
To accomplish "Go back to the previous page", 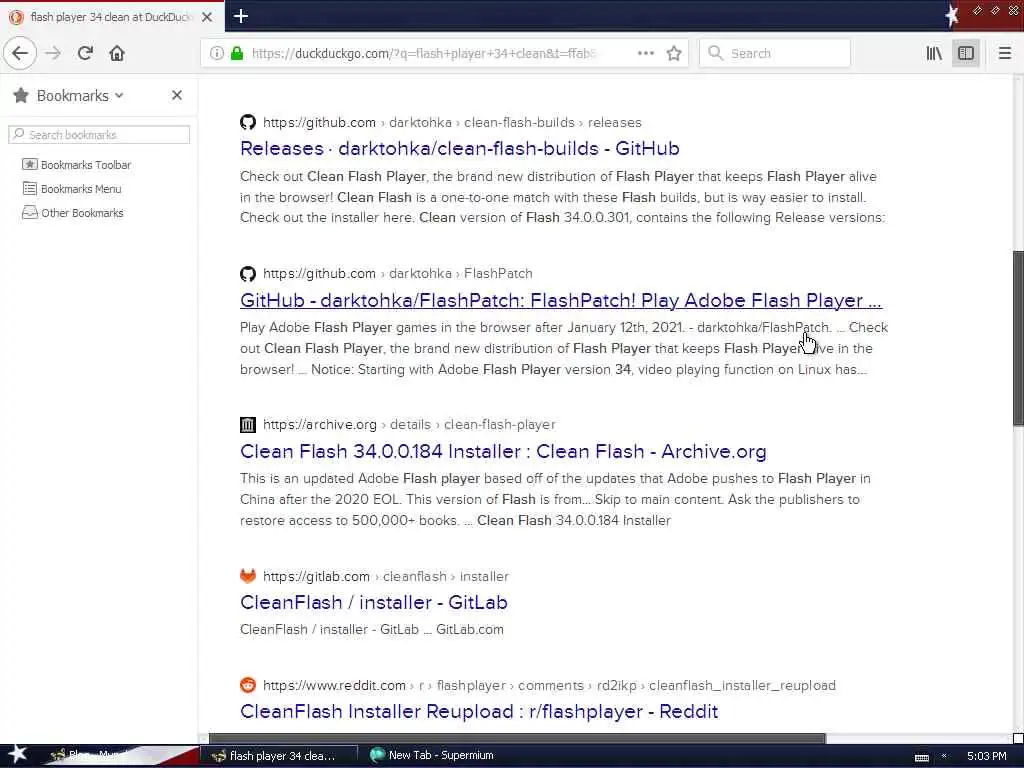I will pyautogui.click(x=20, y=53).
